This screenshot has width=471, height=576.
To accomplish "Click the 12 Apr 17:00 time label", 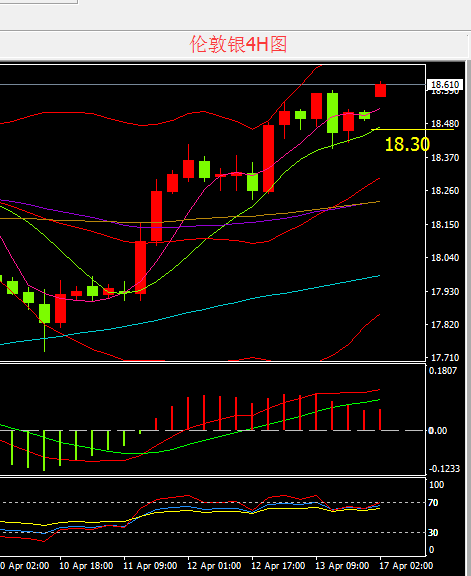I will [278, 566].
